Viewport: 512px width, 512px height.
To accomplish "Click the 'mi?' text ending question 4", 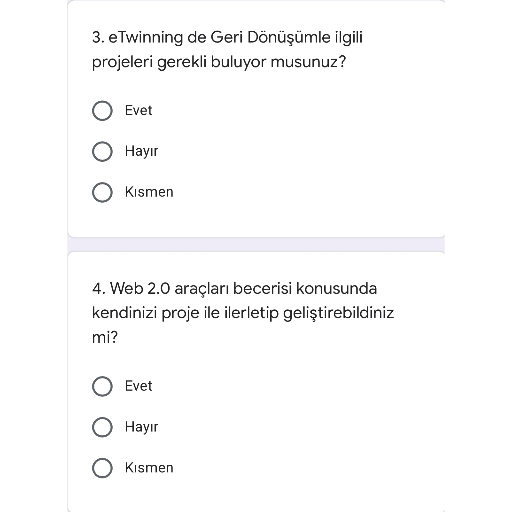I will point(105,337).
